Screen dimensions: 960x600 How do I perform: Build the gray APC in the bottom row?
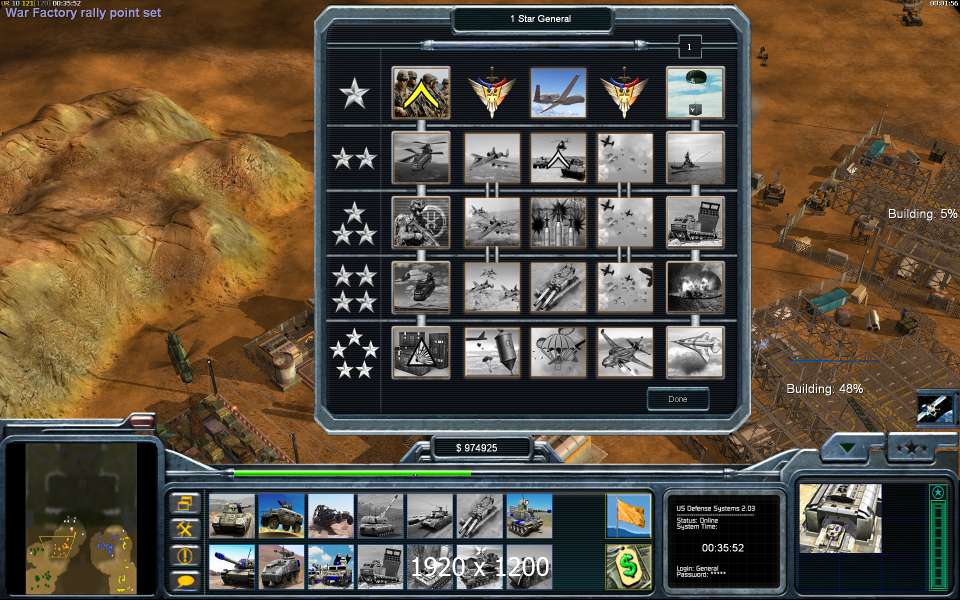coord(281,566)
